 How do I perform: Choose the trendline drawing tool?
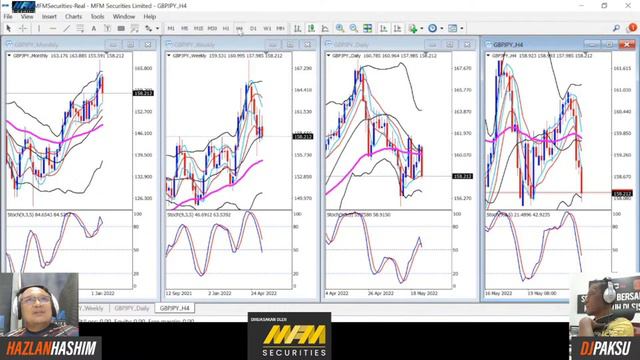[67, 28]
